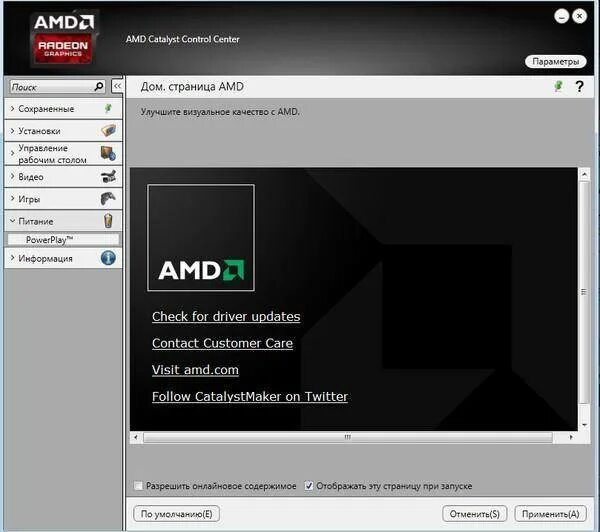This screenshot has height=532, width=600.
Task: Expand the Информация section chevron
Action: [12, 258]
